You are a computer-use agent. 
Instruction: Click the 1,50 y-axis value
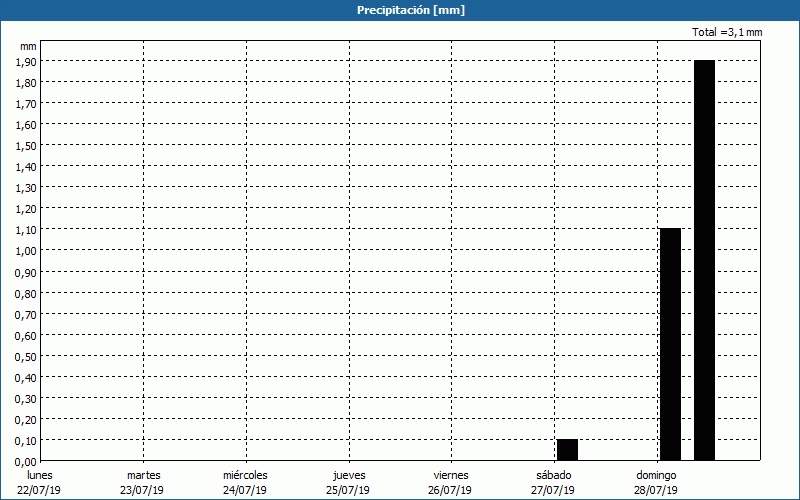[26, 146]
